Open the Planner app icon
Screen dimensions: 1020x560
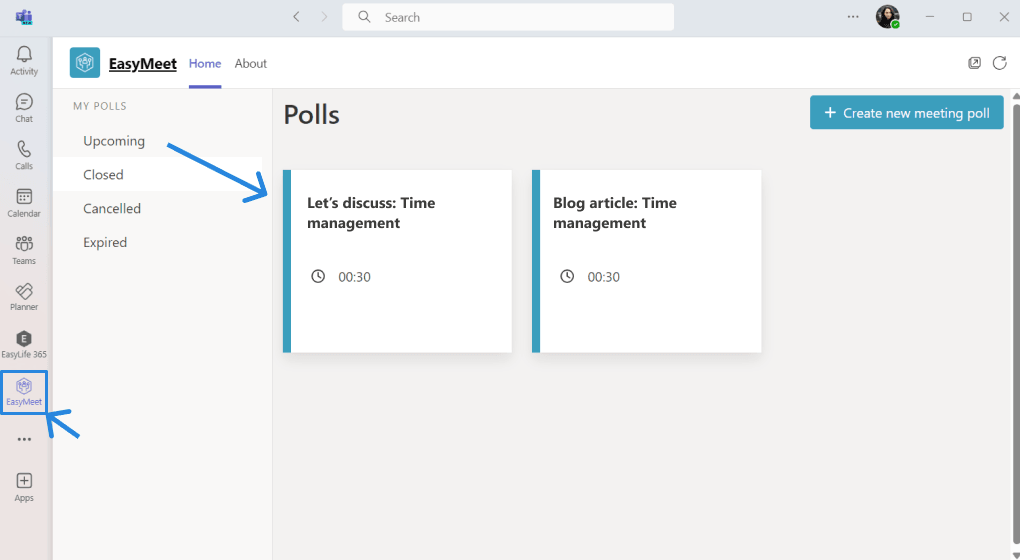point(24,296)
